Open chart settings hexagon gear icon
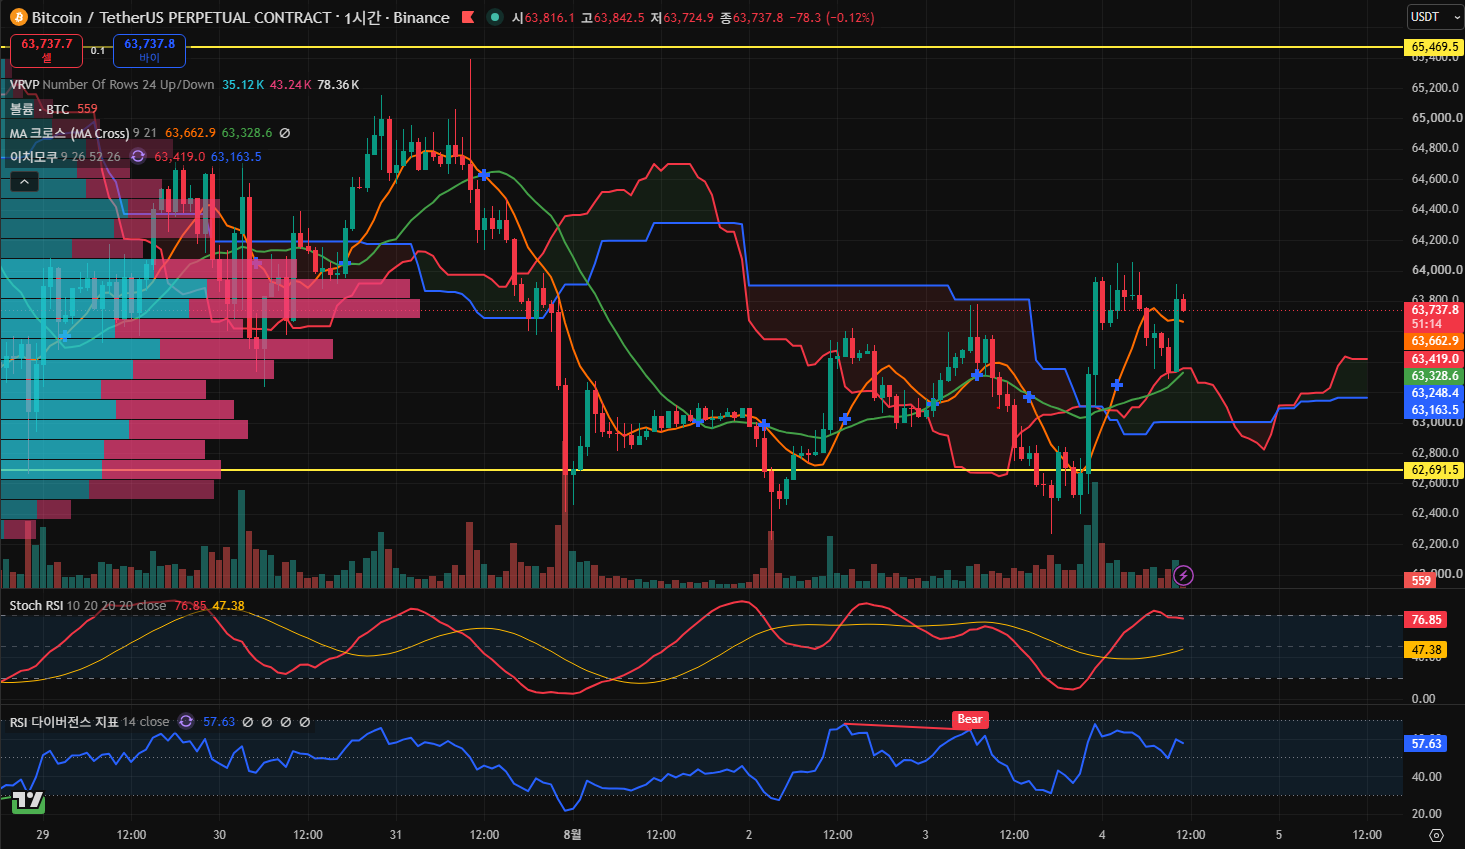The image size is (1465, 849). pos(1436,835)
